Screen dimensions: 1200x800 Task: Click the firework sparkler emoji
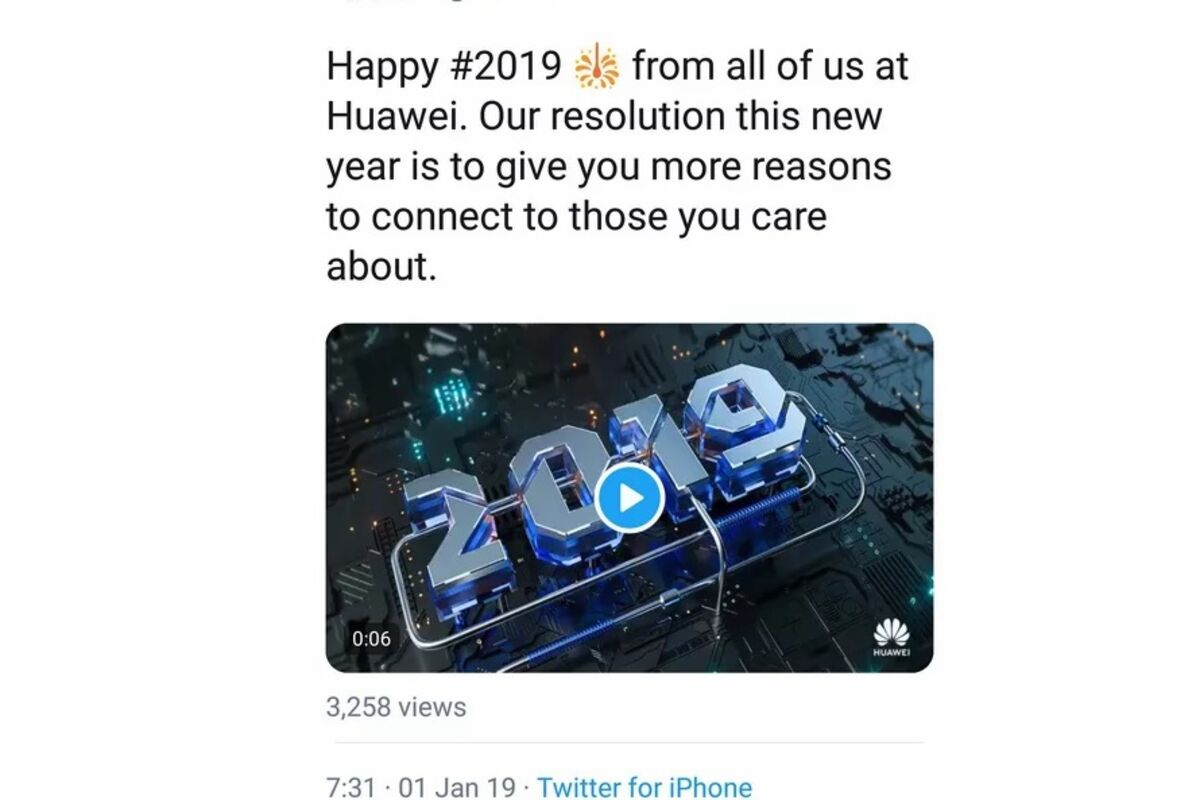click(597, 66)
